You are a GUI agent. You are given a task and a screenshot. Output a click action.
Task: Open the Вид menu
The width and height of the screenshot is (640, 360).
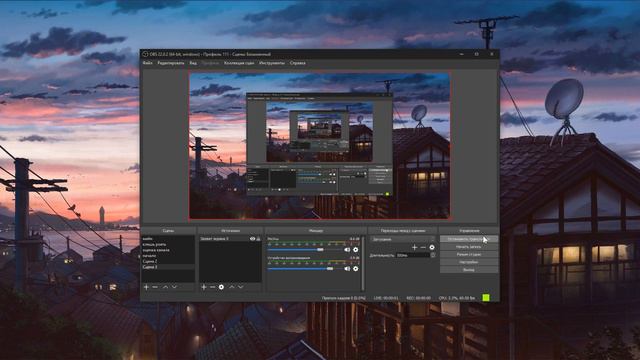[193, 63]
